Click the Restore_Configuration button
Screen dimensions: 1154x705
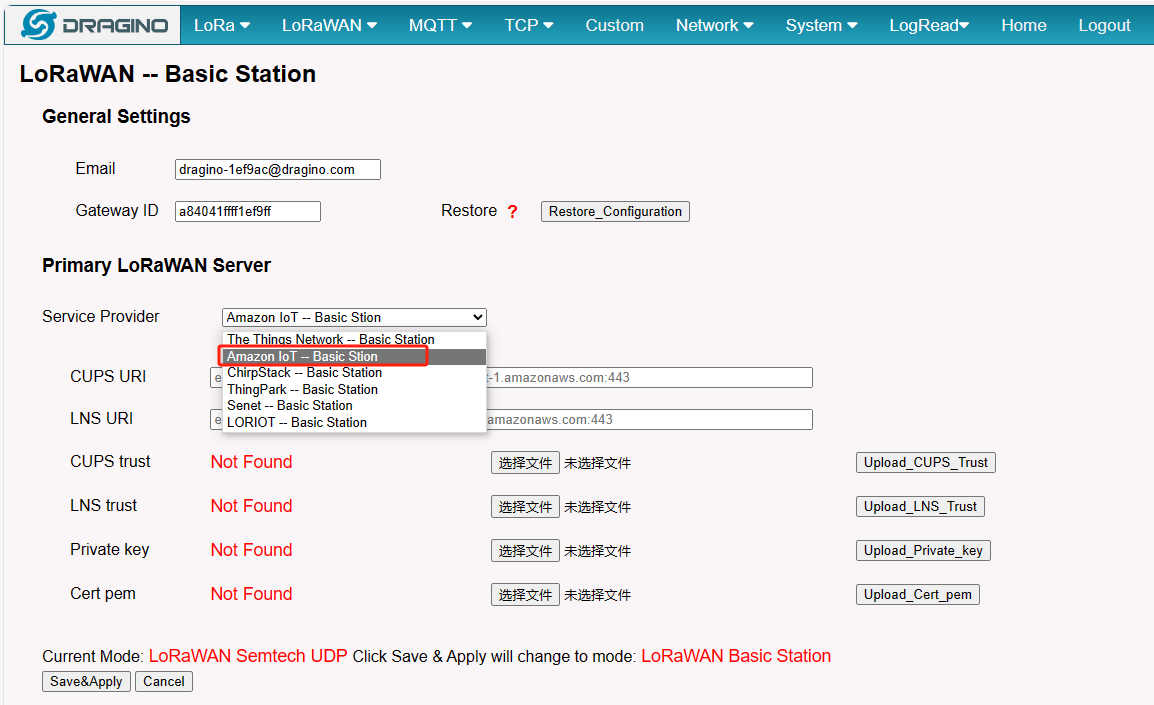tap(615, 211)
